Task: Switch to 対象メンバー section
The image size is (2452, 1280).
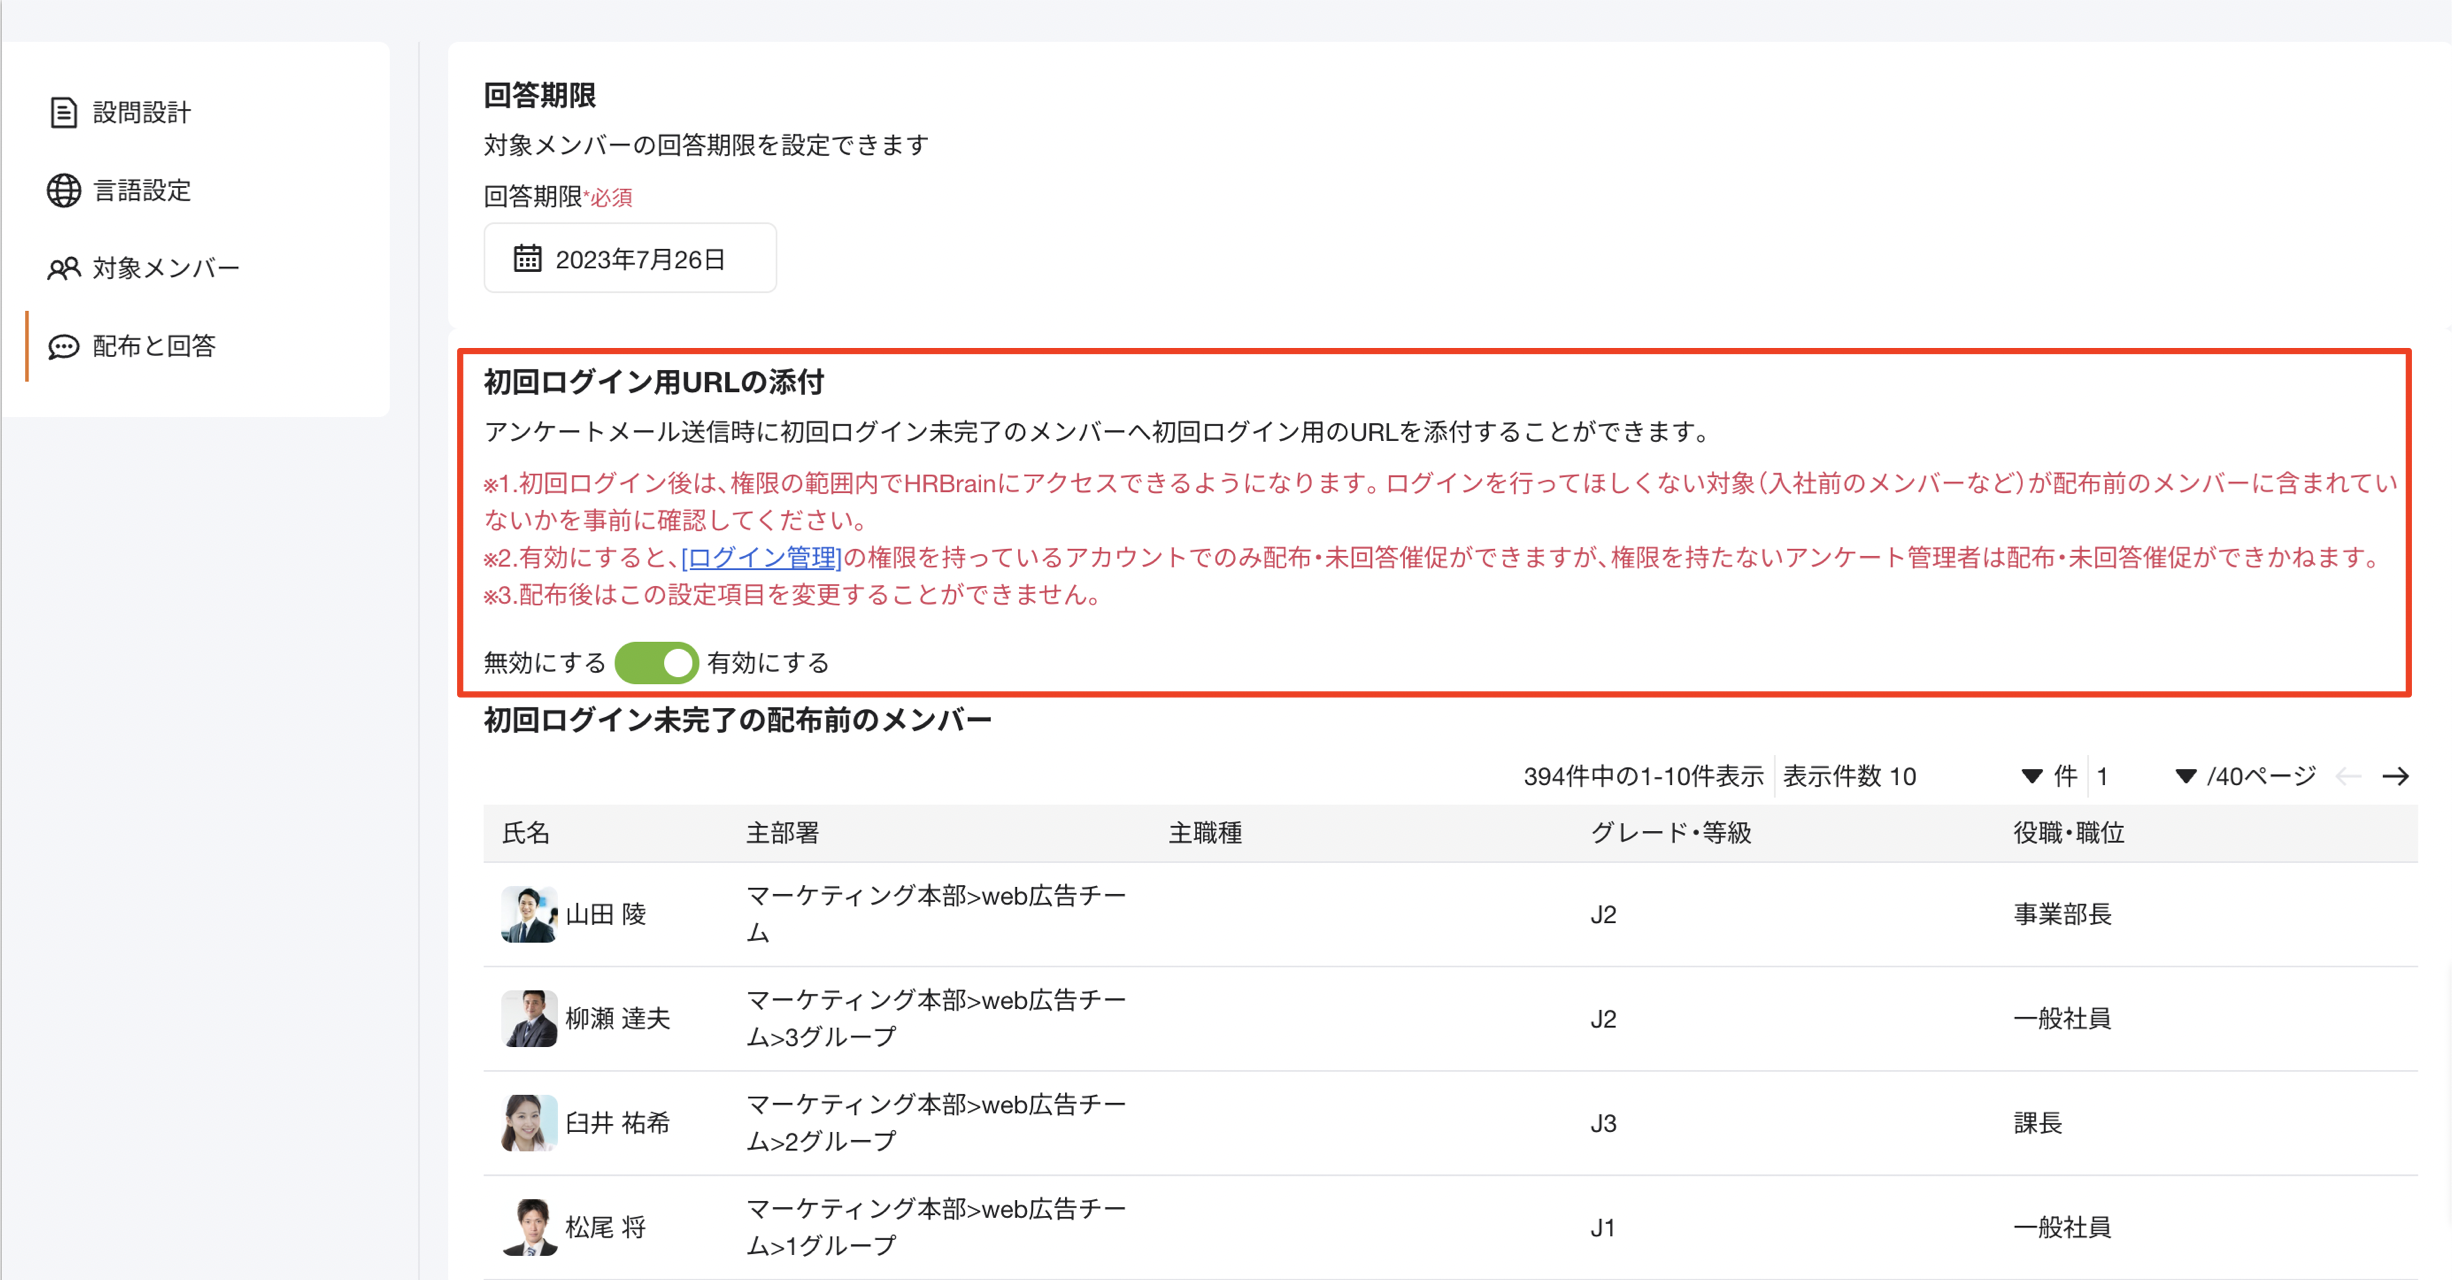Action: tap(166, 268)
